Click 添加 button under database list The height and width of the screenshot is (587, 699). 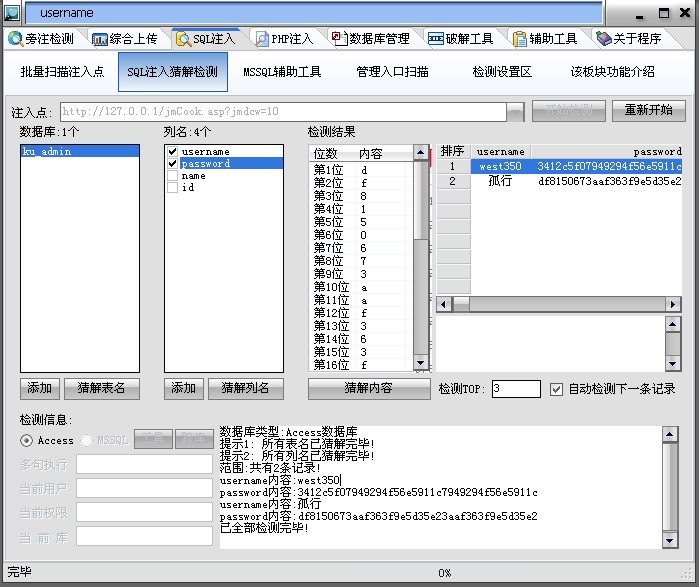coord(40,389)
